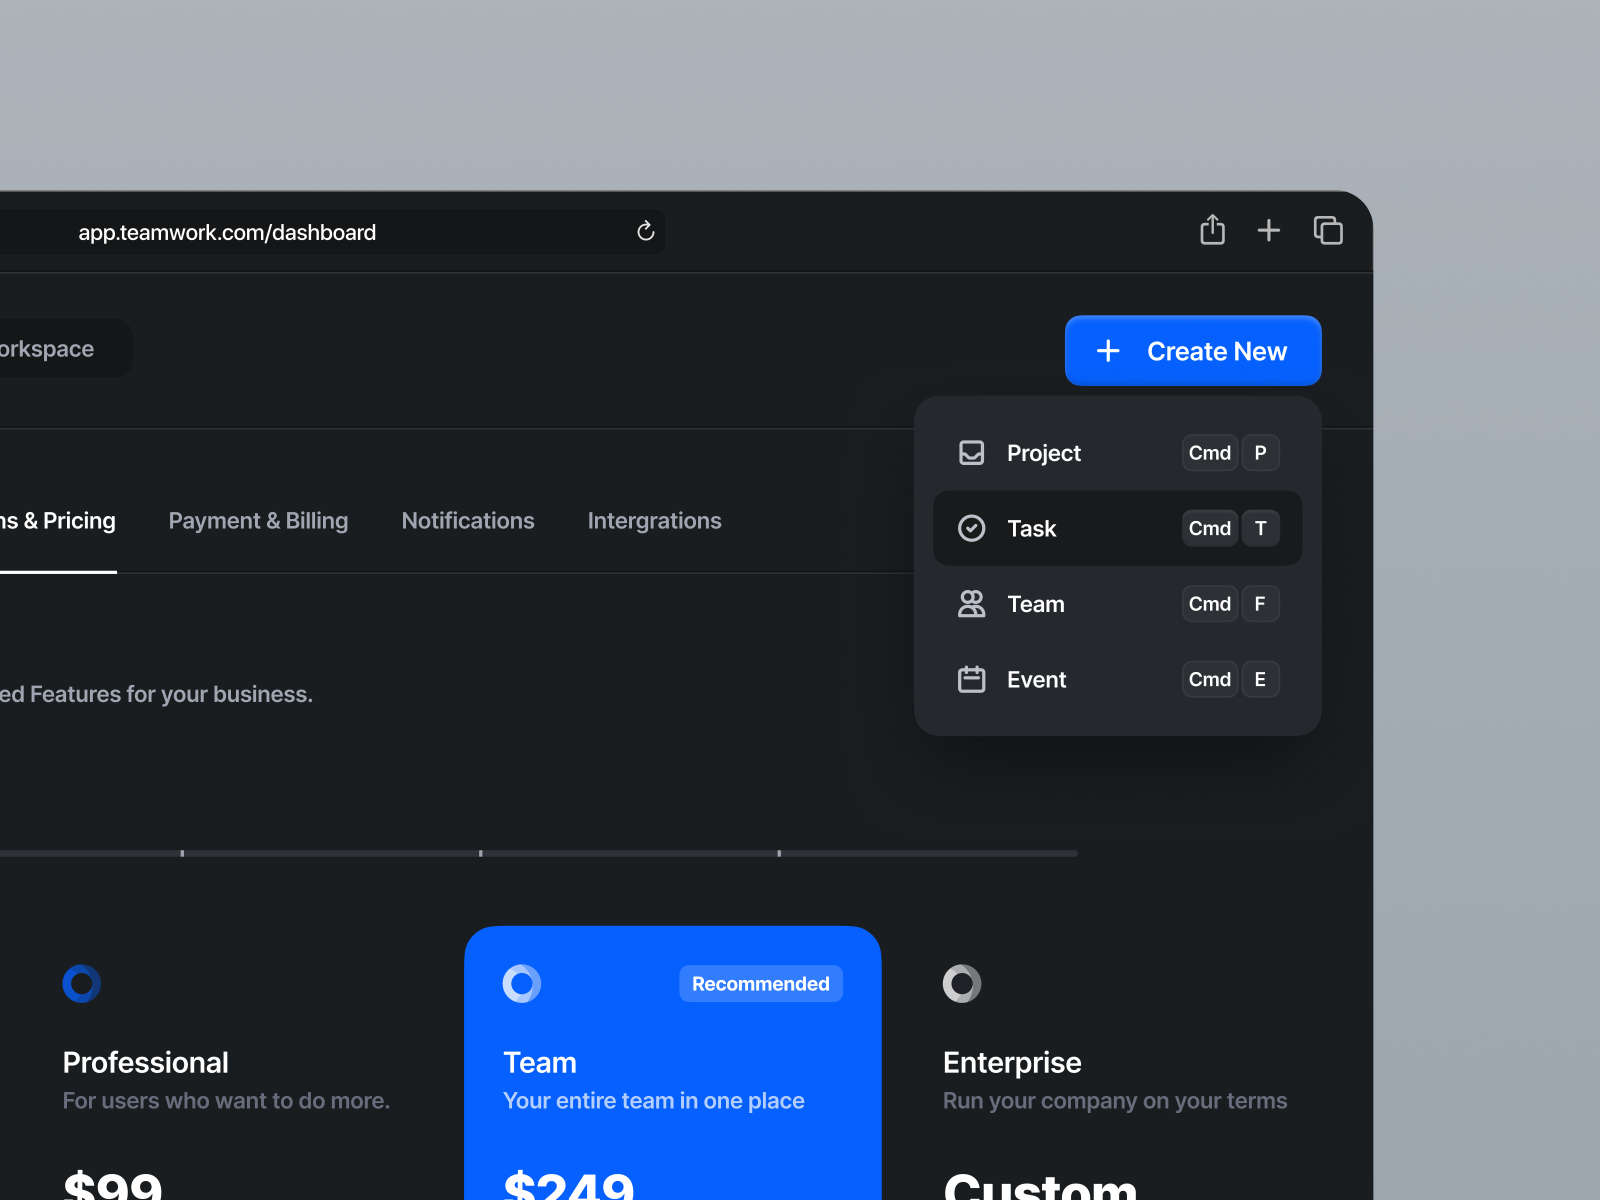This screenshot has height=1200, width=1600.
Task: Select the Professional plan radio indicator
Action: (82, 984)
